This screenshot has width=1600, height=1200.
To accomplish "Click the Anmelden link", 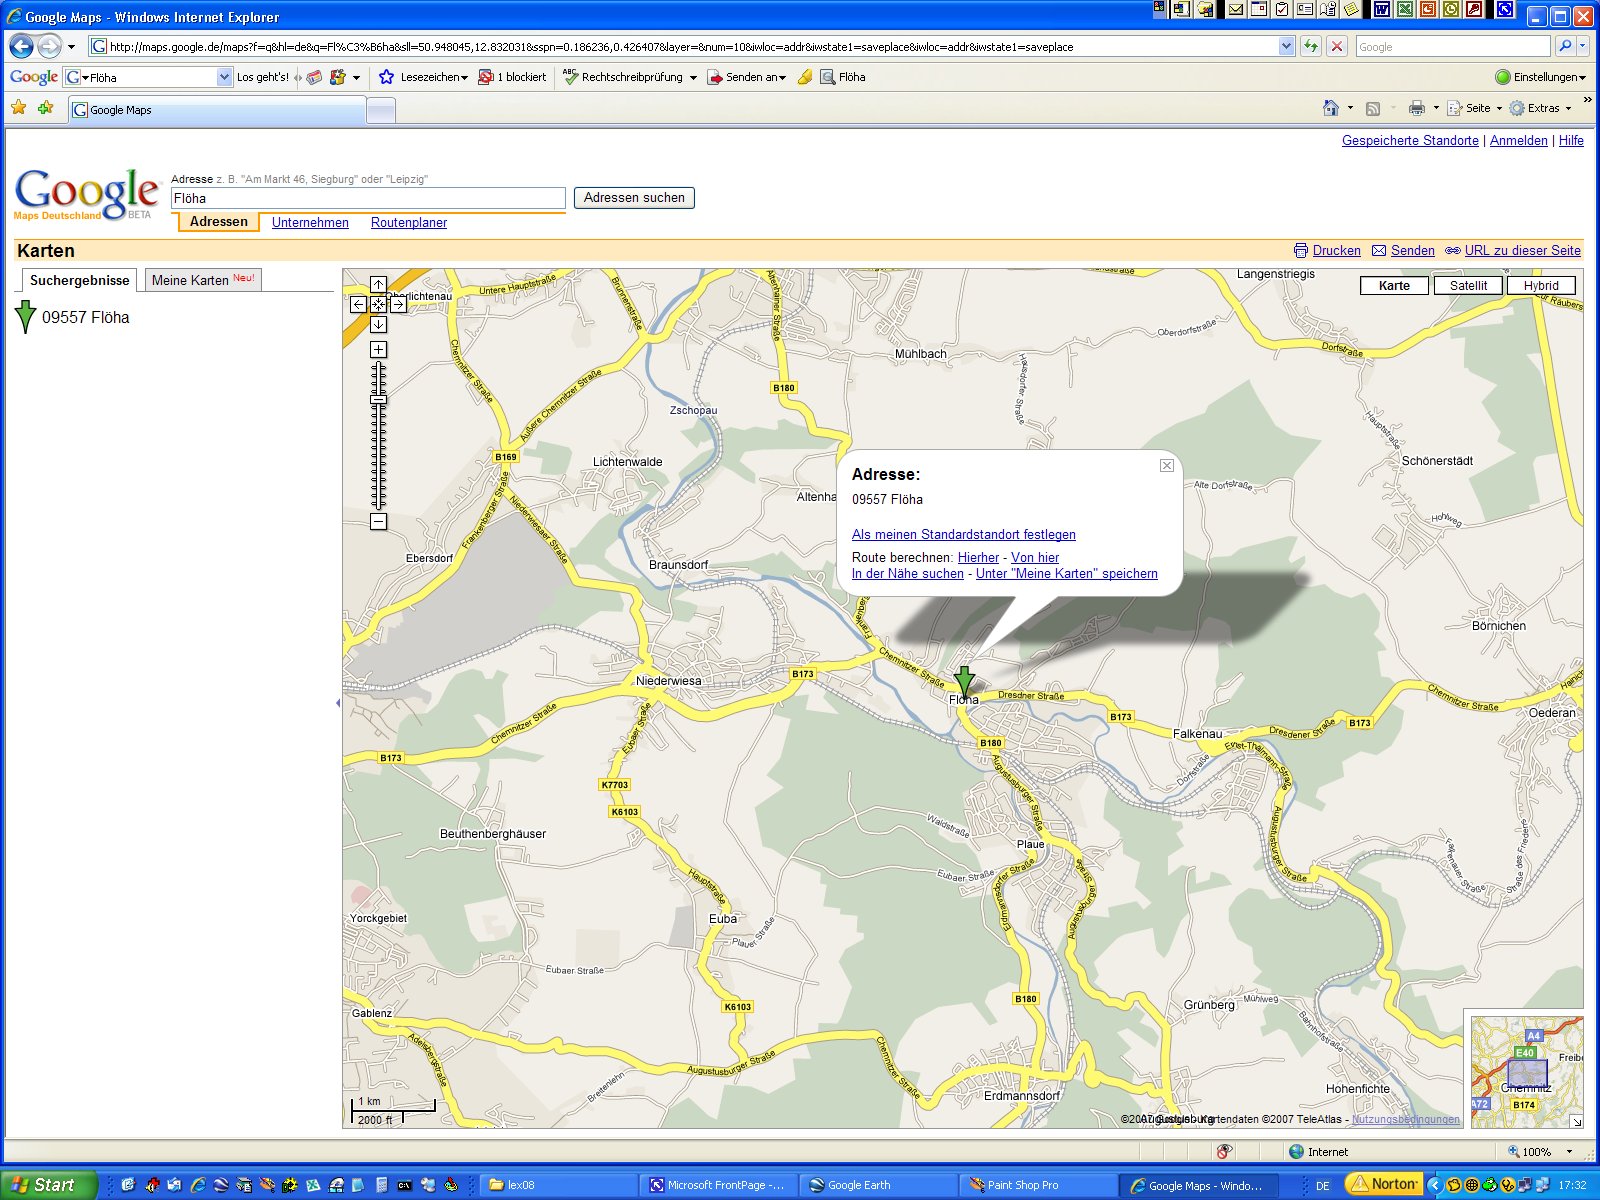I will [x=1518, y=141].
